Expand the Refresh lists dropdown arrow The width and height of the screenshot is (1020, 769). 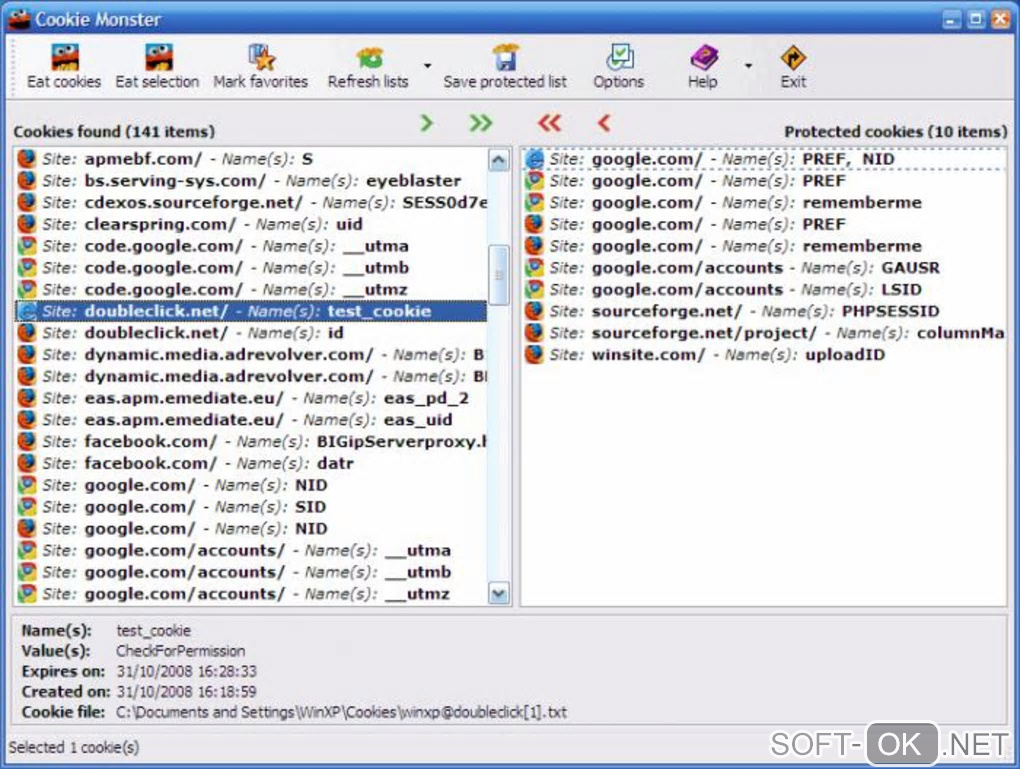pos(427,66)
